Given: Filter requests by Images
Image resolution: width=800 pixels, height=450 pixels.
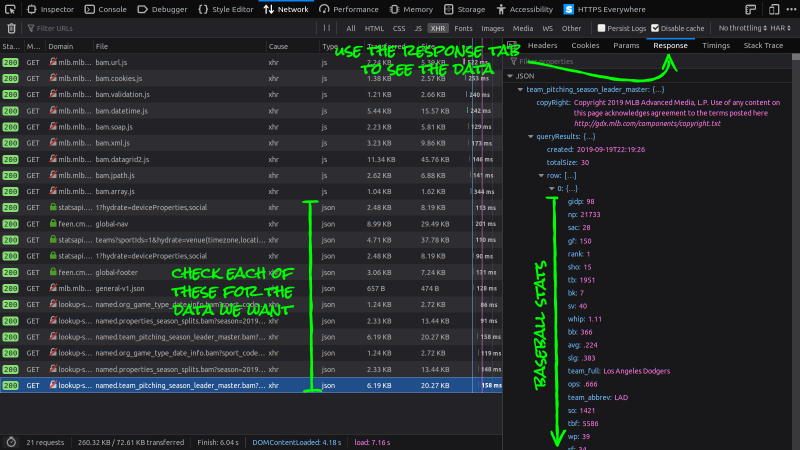Looking at the screenshot, I should pos(492,29).
